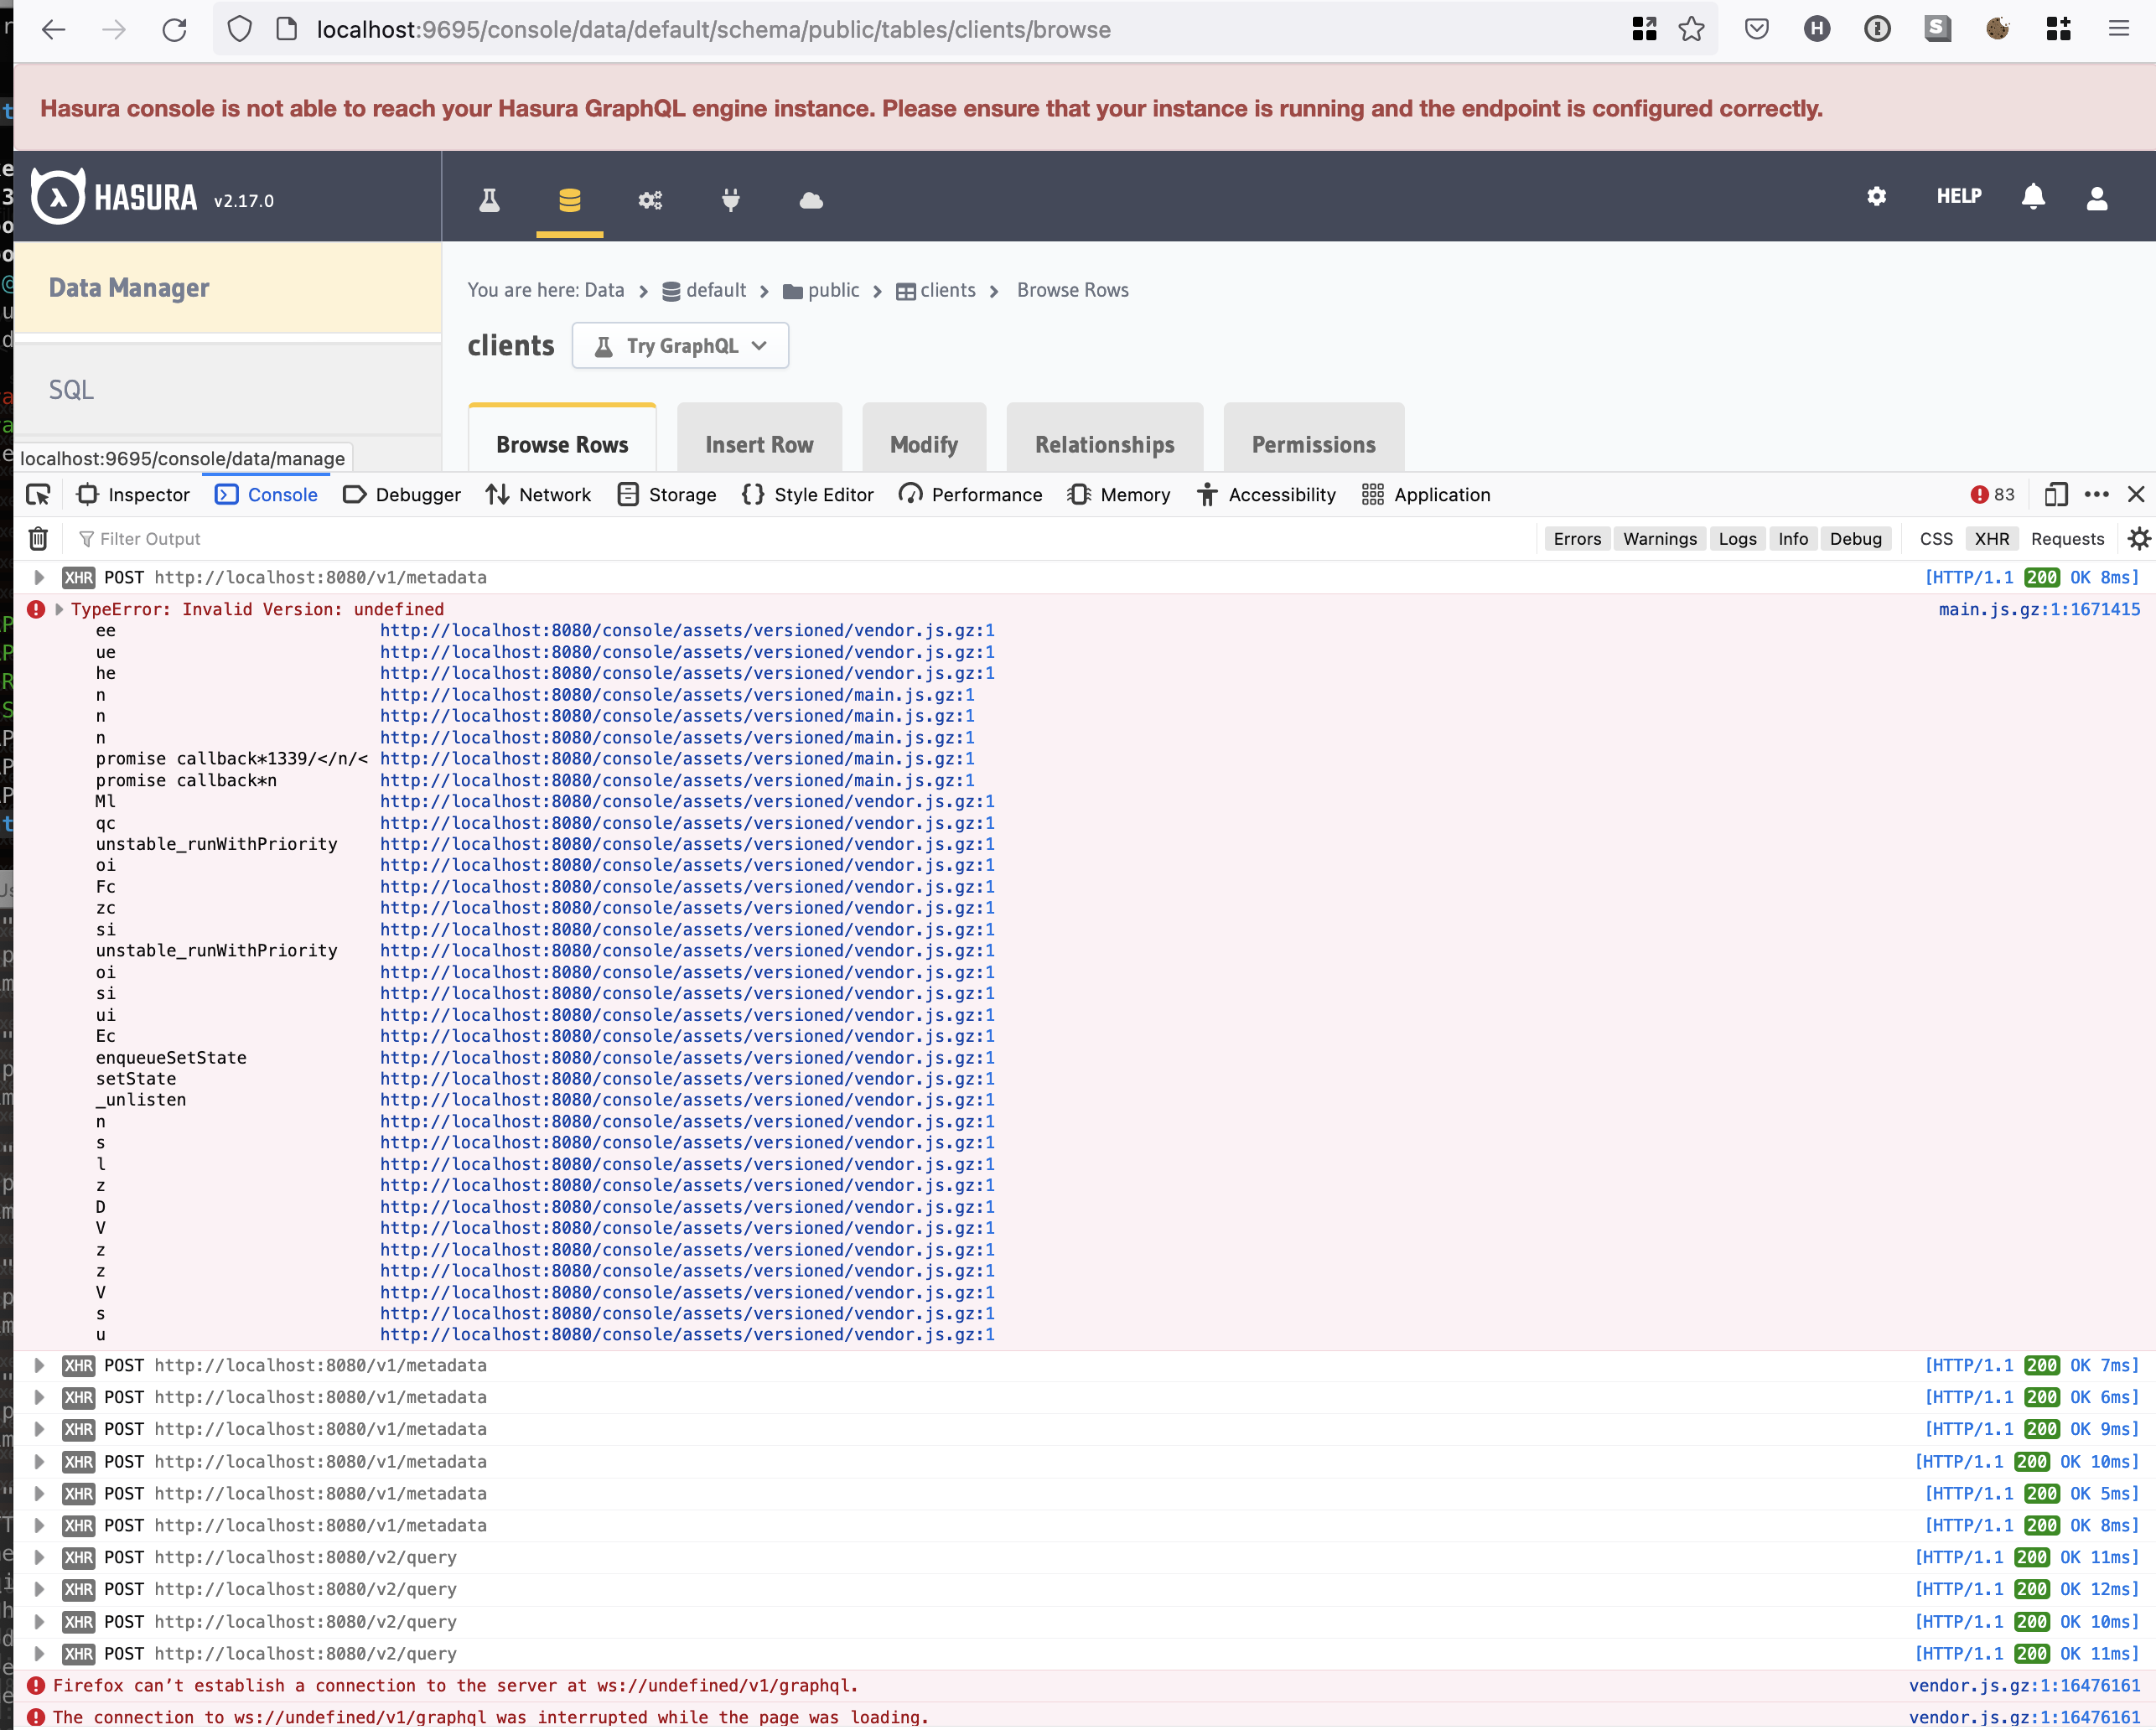Open the Network devtools tab

pos(538,495)
